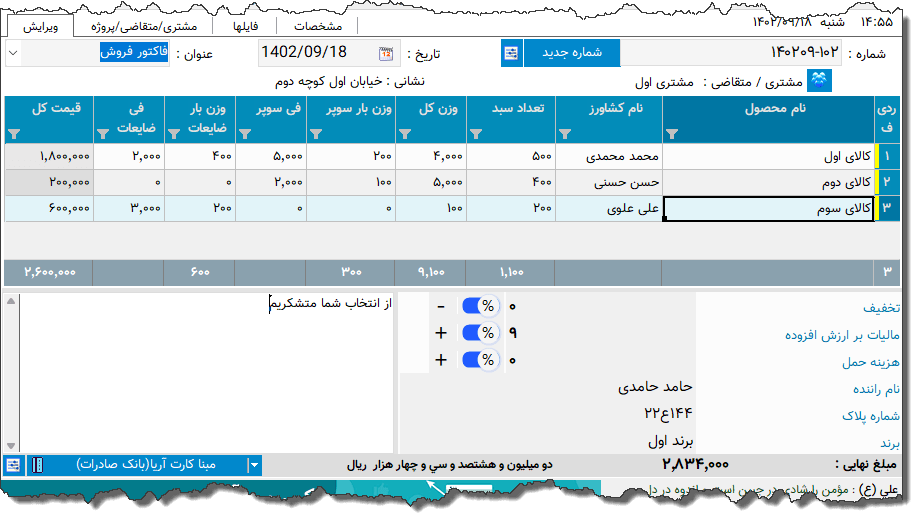
Task: Click the card reader icon in bottom bar
Action: click(x=37, y=465)
